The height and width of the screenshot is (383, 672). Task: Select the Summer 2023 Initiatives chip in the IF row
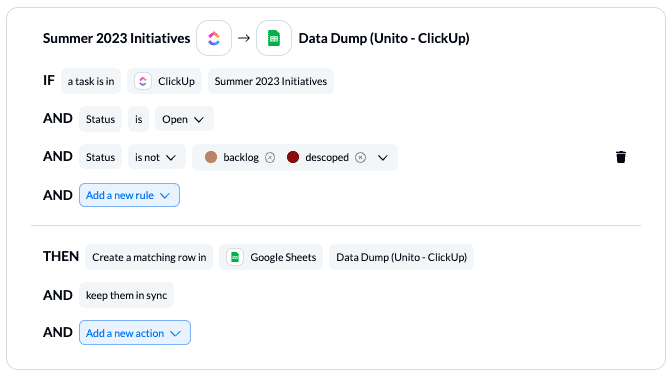point(271,81)
